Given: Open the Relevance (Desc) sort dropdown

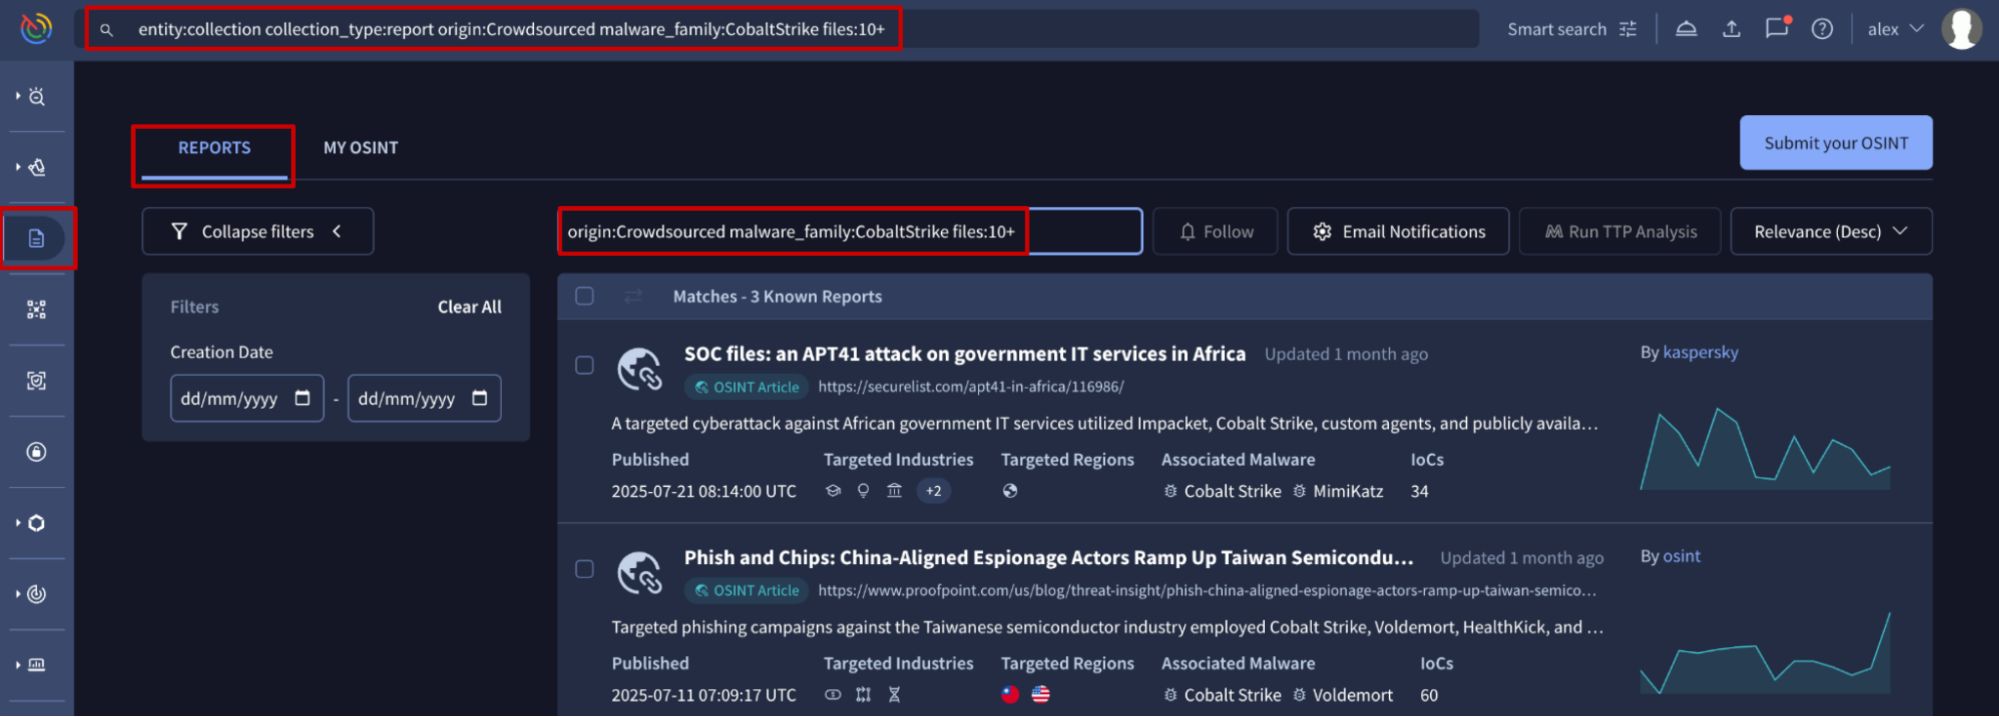Looking at the screenshot, I should [x=1831, y=232].
